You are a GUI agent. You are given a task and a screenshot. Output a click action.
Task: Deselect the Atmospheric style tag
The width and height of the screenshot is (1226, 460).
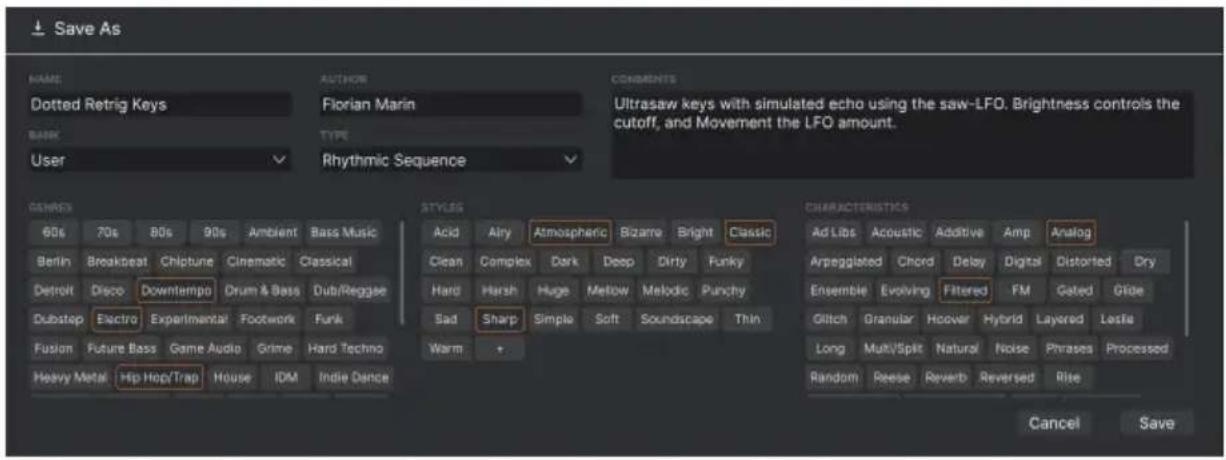coord(569,232)
